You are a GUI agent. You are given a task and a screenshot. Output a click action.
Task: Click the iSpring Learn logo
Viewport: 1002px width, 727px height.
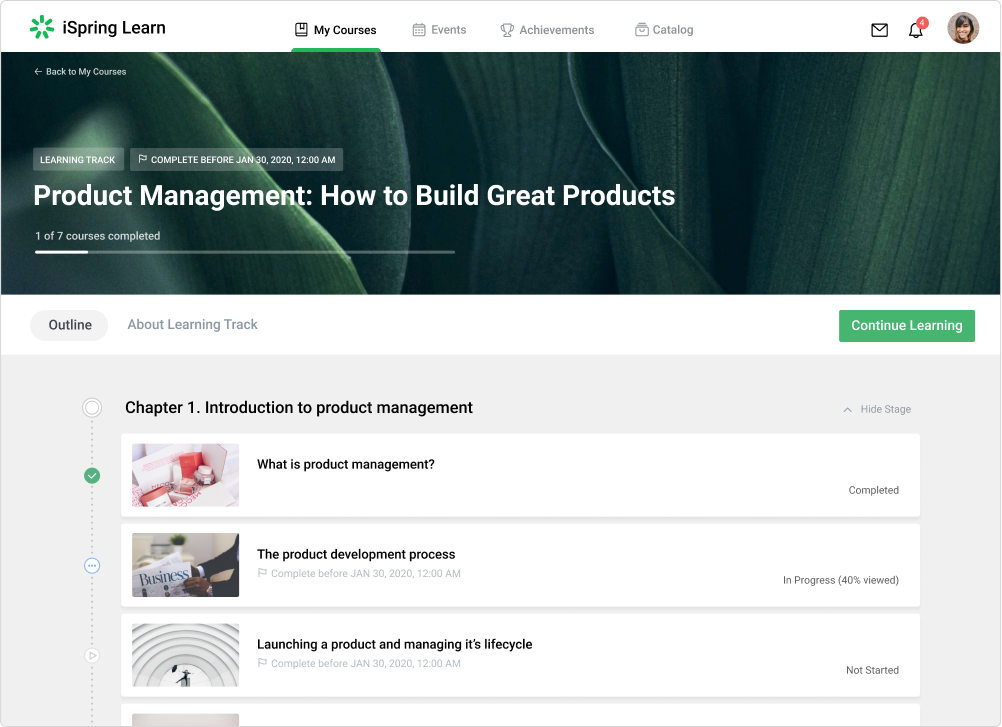click(x=97, y=28)
